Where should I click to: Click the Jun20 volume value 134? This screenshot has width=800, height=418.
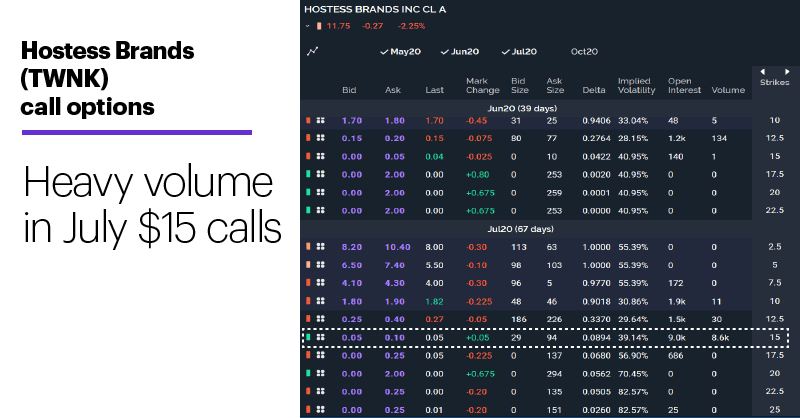719,138
